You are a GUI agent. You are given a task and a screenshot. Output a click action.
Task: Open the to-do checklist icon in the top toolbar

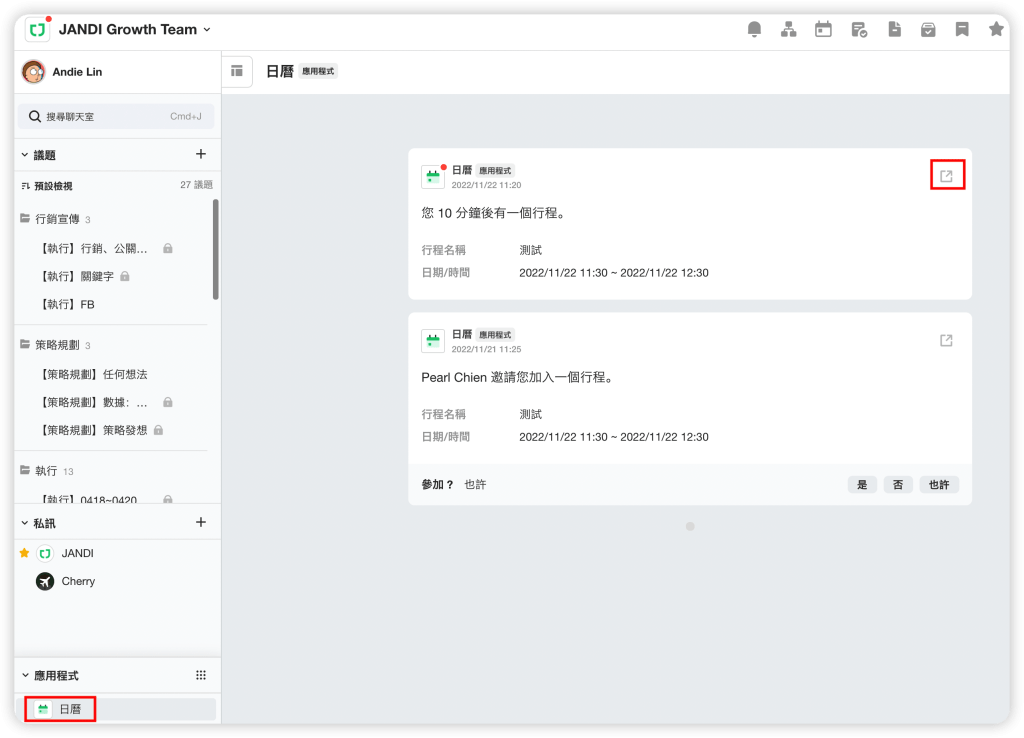(x=859, y=29)
